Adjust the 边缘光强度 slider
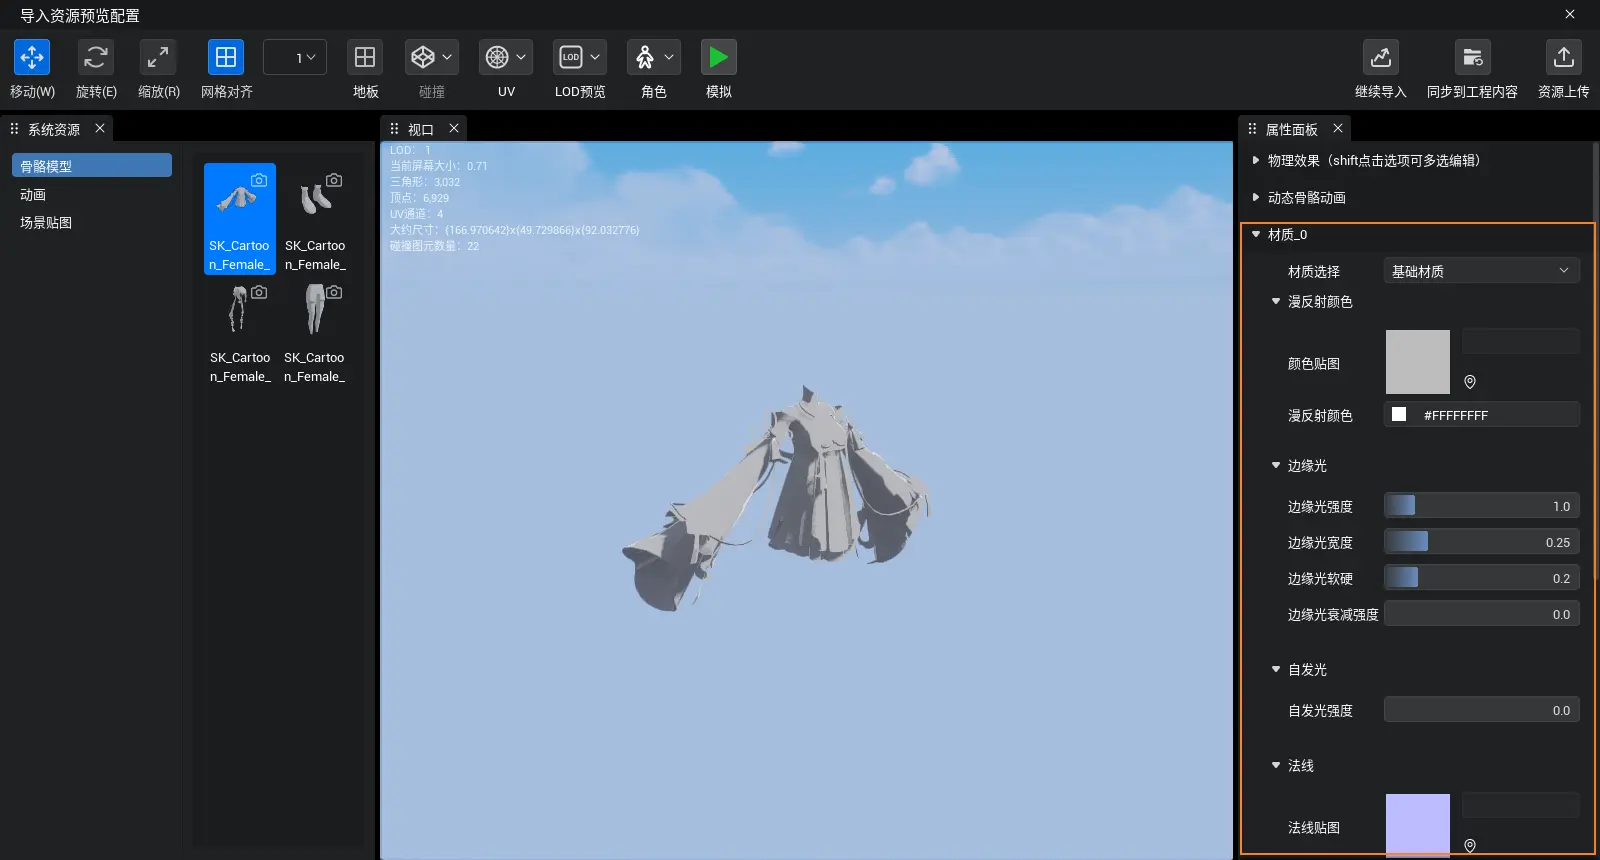The image size is (1600, 860). click(x=1482, y=506)
